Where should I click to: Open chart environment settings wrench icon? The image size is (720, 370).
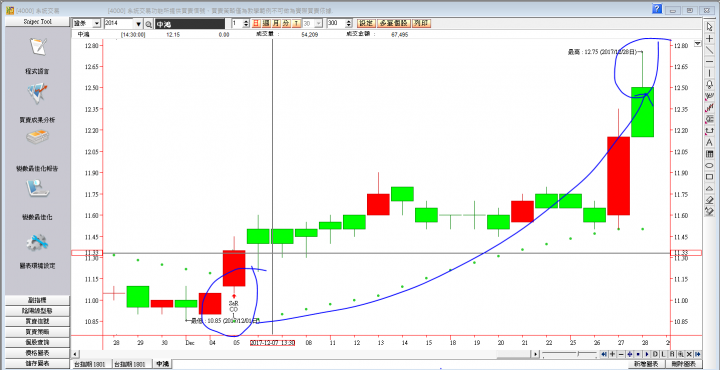(x=37, y=242)
